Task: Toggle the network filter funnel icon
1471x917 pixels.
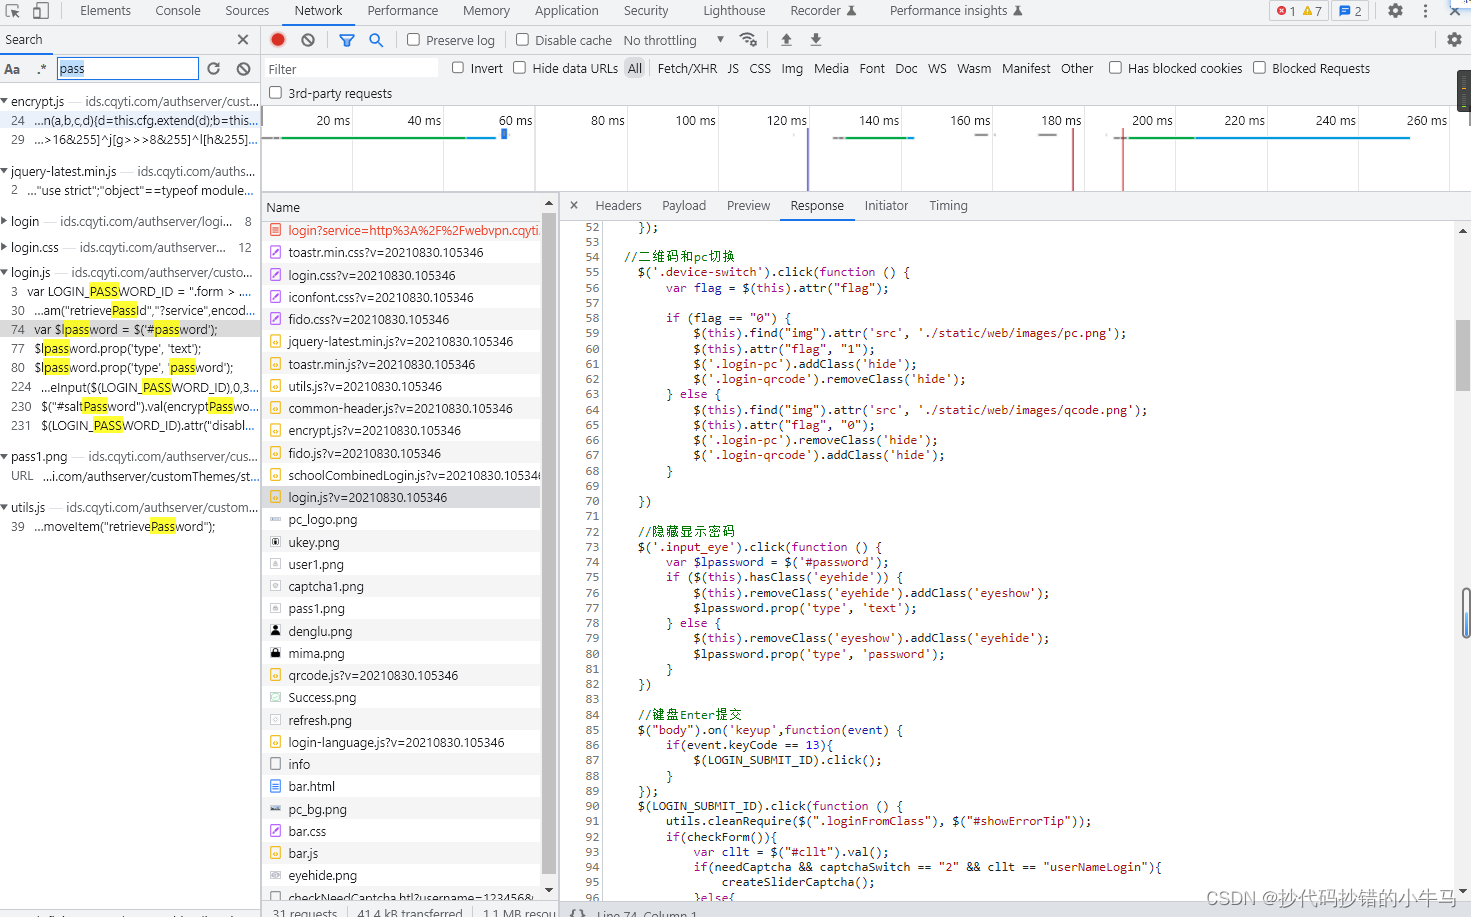Action: [x=347, y=40]
